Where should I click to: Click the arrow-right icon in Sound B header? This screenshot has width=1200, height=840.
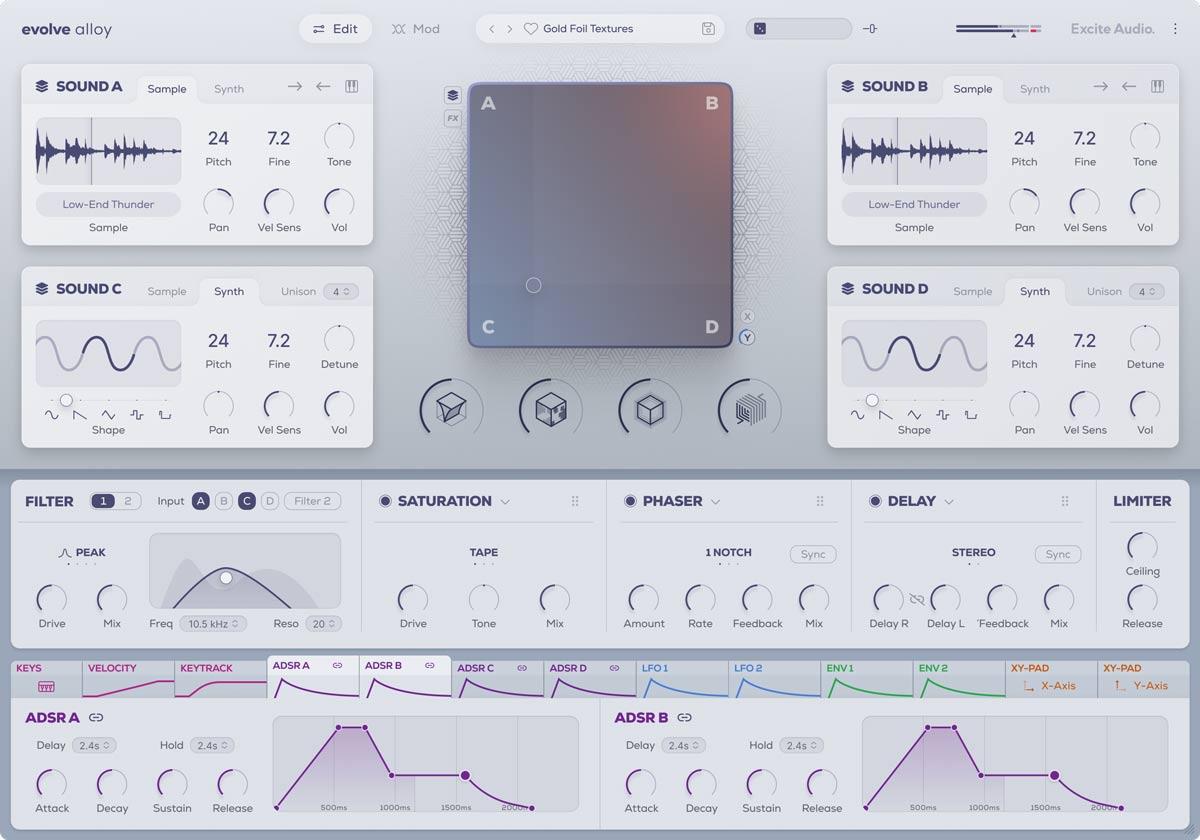tap(1100, 86)
